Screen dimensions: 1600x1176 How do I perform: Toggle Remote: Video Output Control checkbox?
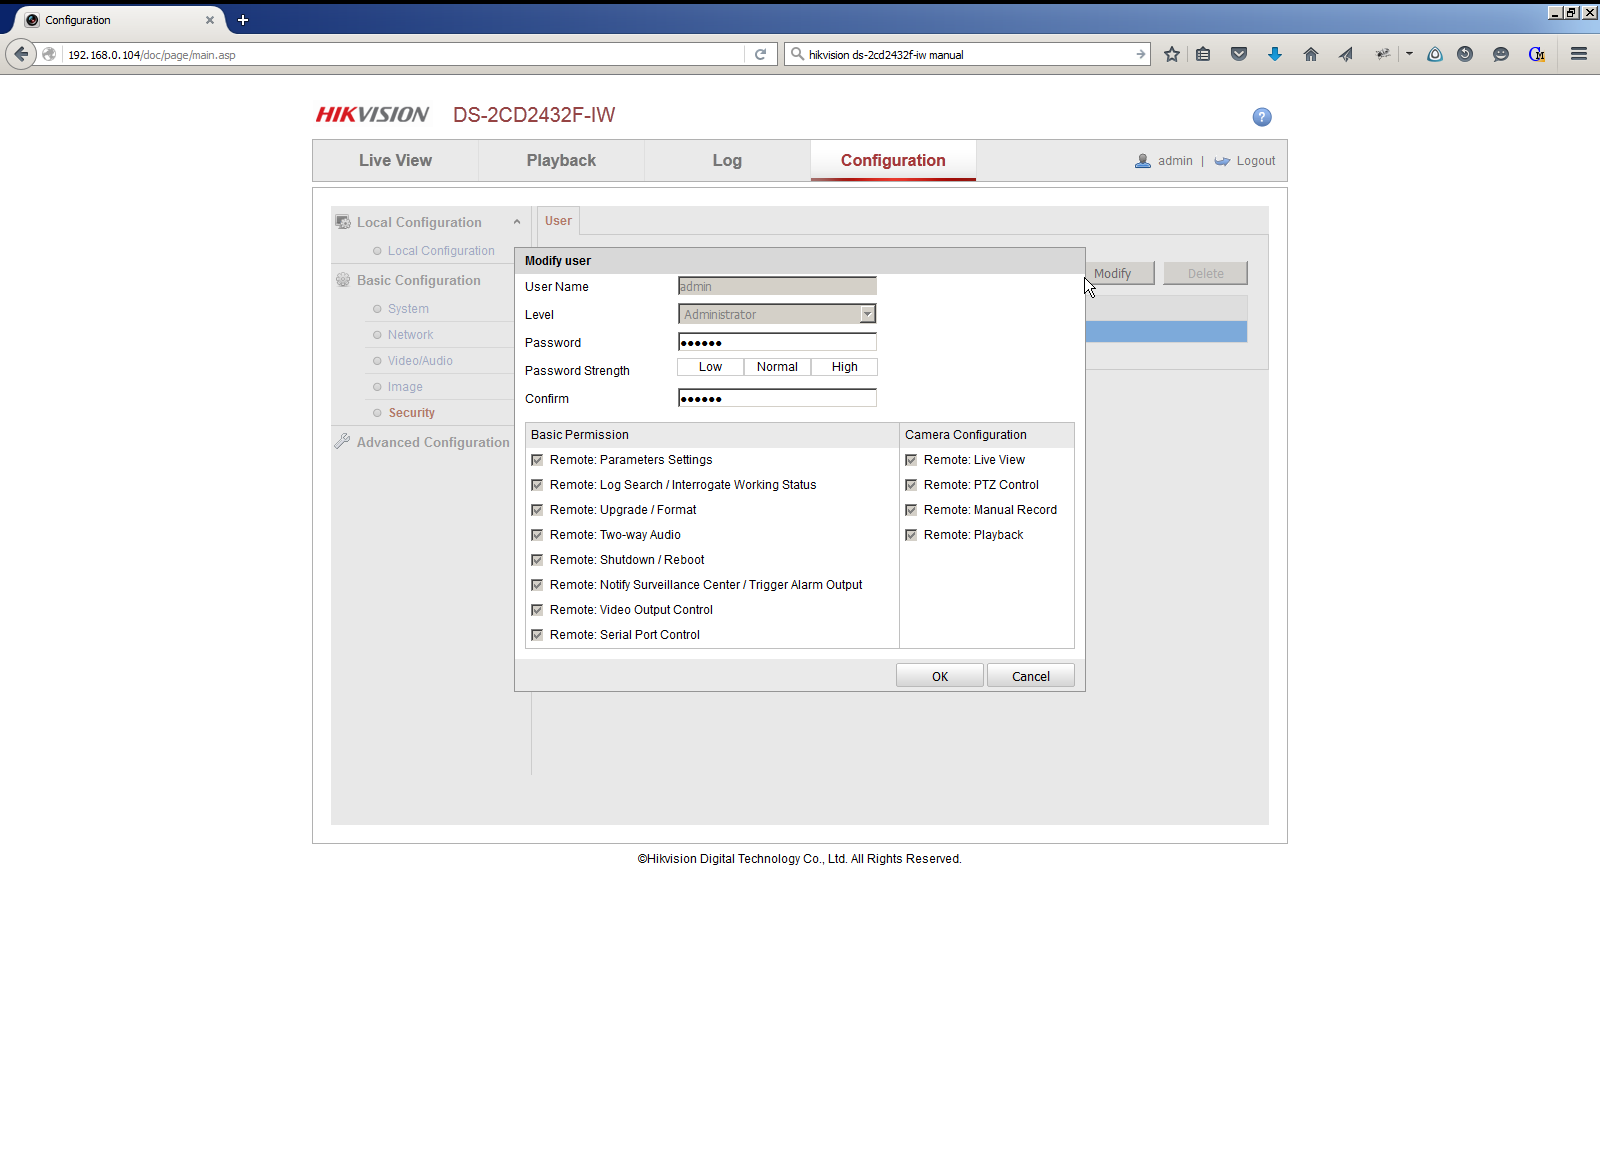tap(537, 610)
